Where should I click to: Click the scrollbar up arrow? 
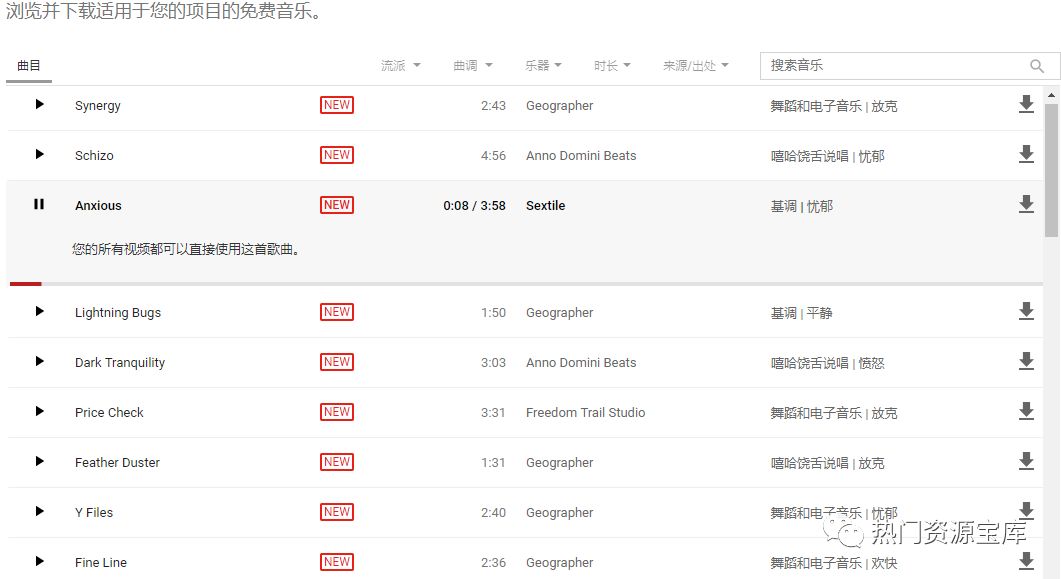[1051, 95]
